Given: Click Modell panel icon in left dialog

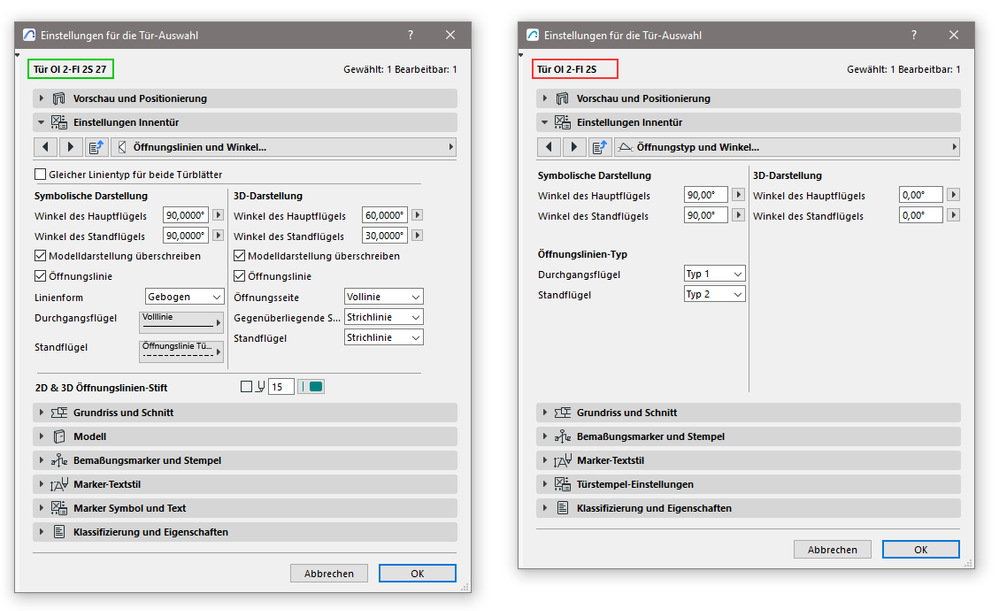Looking at the screenshot, I should tap(59, 436).
